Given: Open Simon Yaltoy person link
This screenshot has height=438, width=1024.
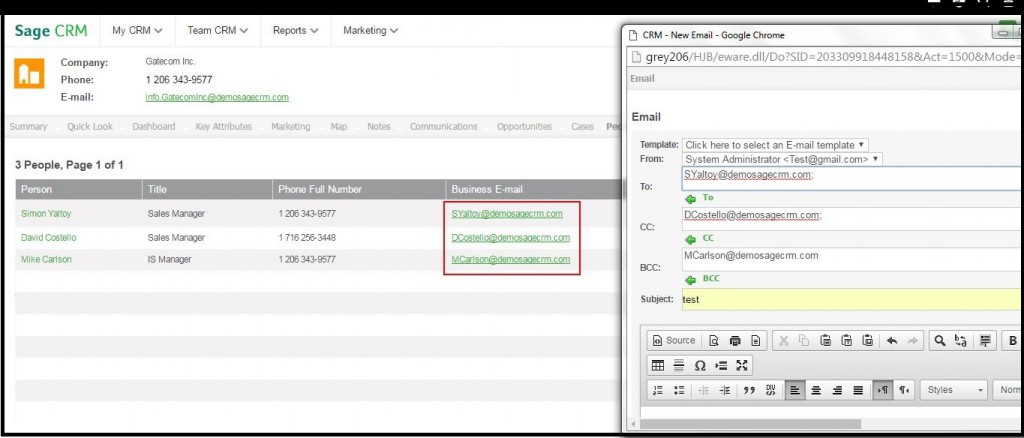Looking at the screenshot, I should pyautogui.click(x=46, y=213).
